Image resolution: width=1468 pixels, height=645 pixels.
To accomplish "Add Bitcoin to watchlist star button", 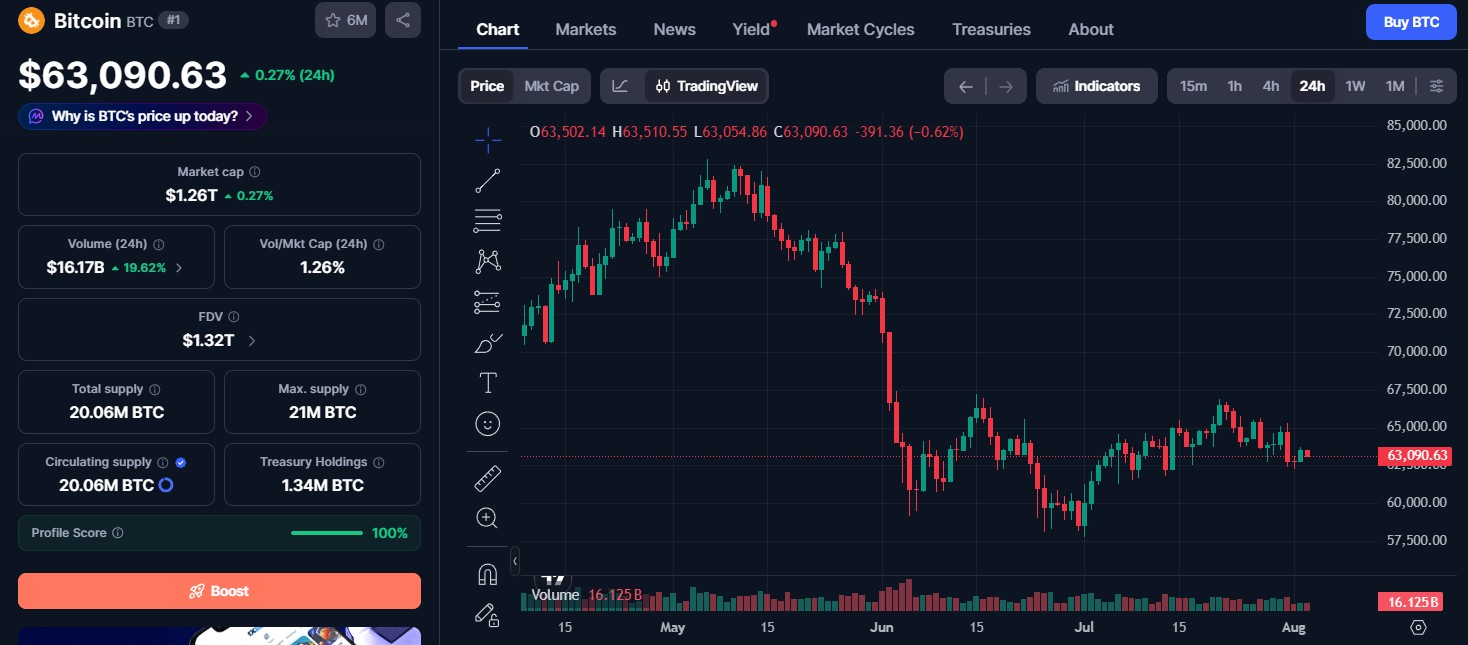I will (x=345, y=20).
